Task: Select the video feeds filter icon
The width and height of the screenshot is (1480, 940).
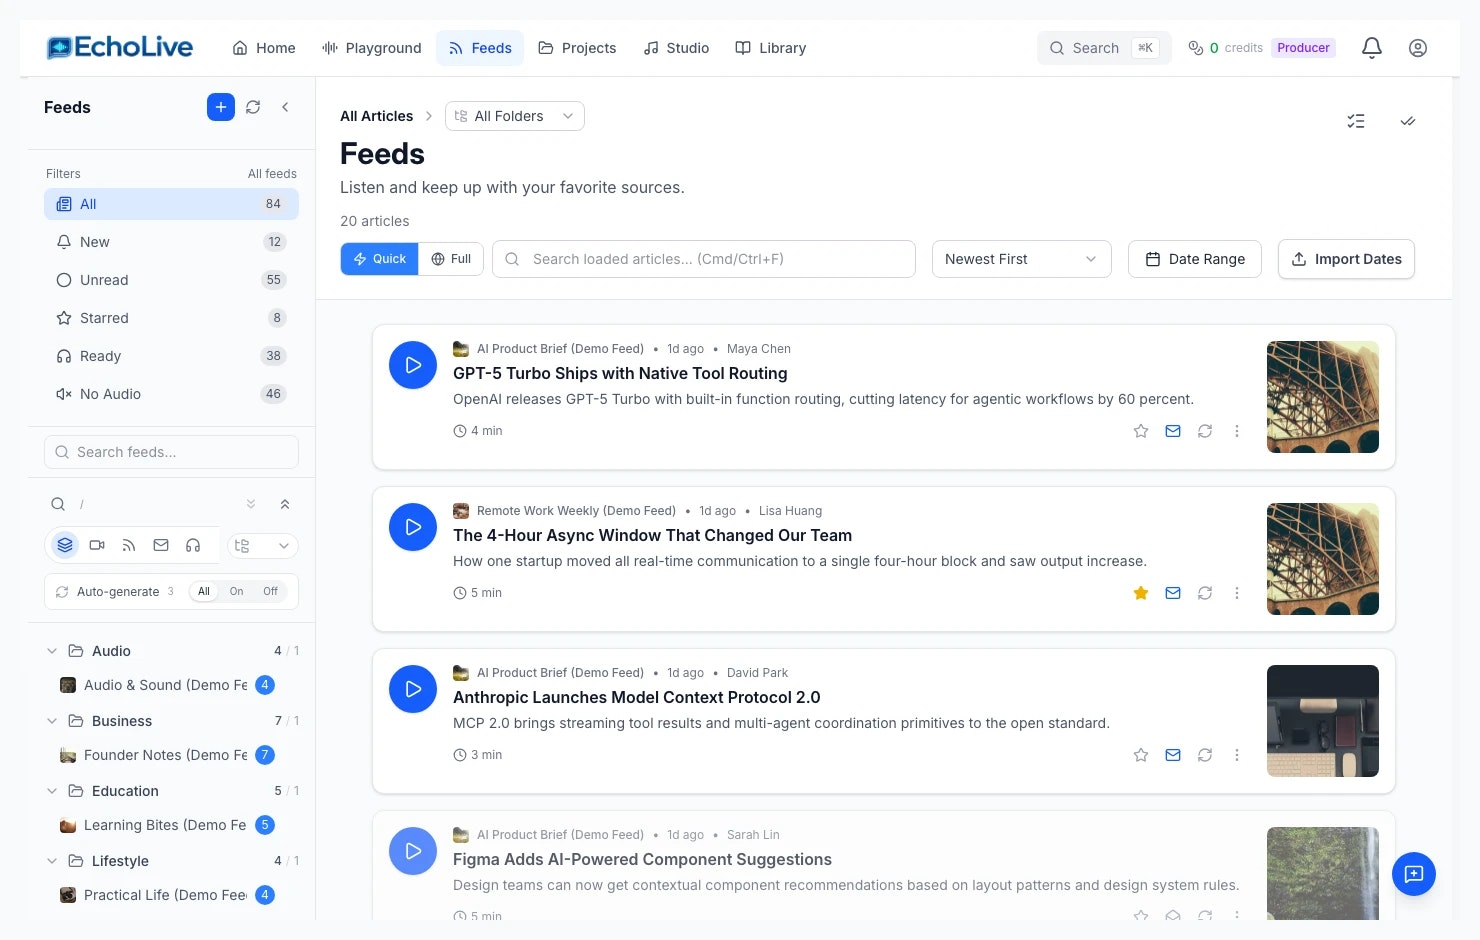Action: pos(97,545)
